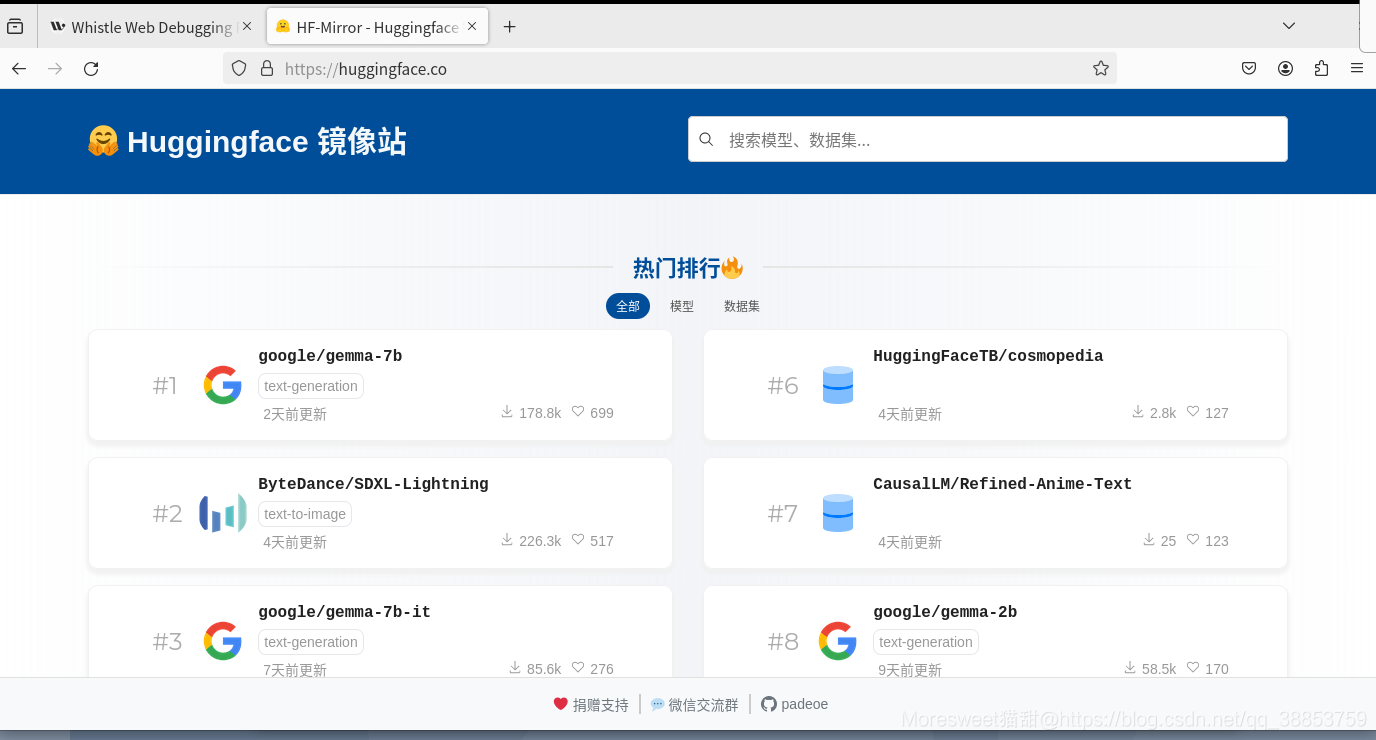Click the search magnifier icon
Image resolution: width=1376 pixels, height=740 pixels.
tap(706, 140)
